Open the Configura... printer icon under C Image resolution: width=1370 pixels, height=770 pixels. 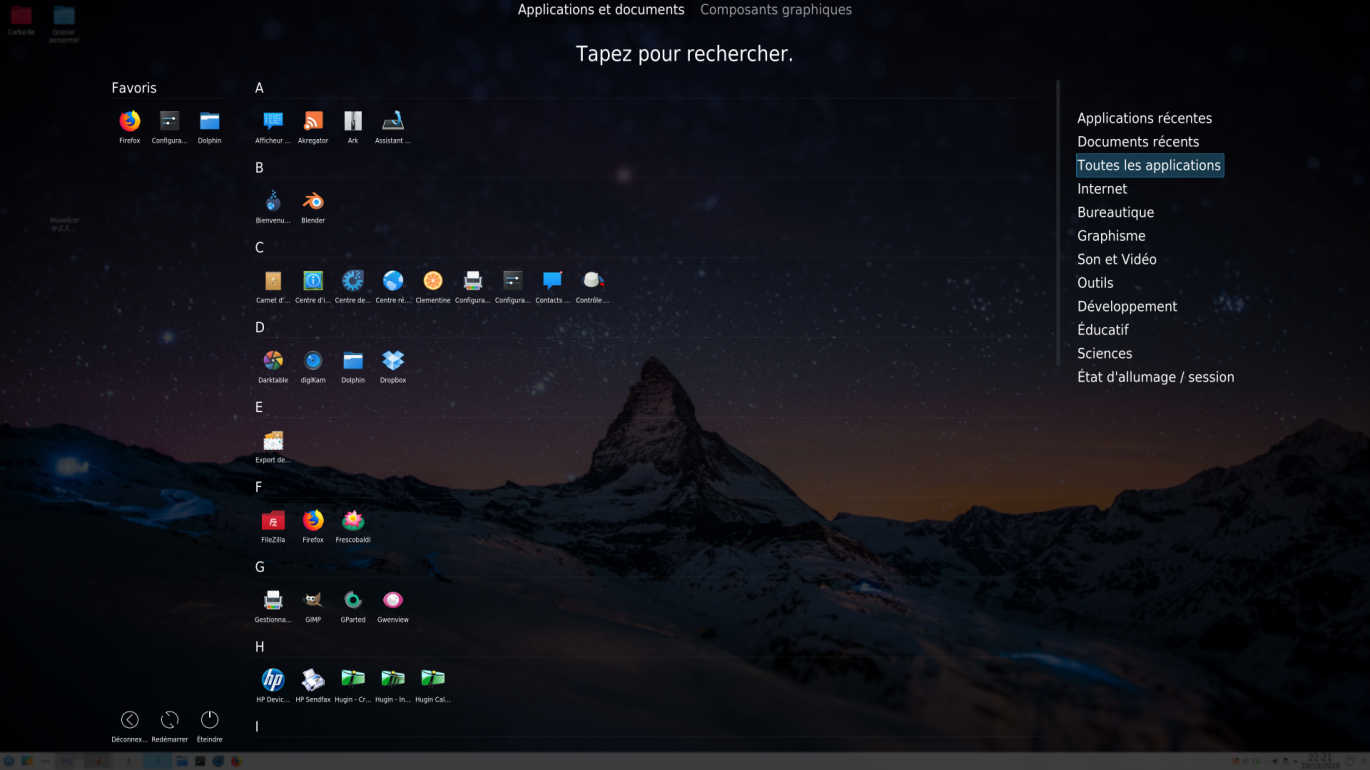[x=473, y=281]
